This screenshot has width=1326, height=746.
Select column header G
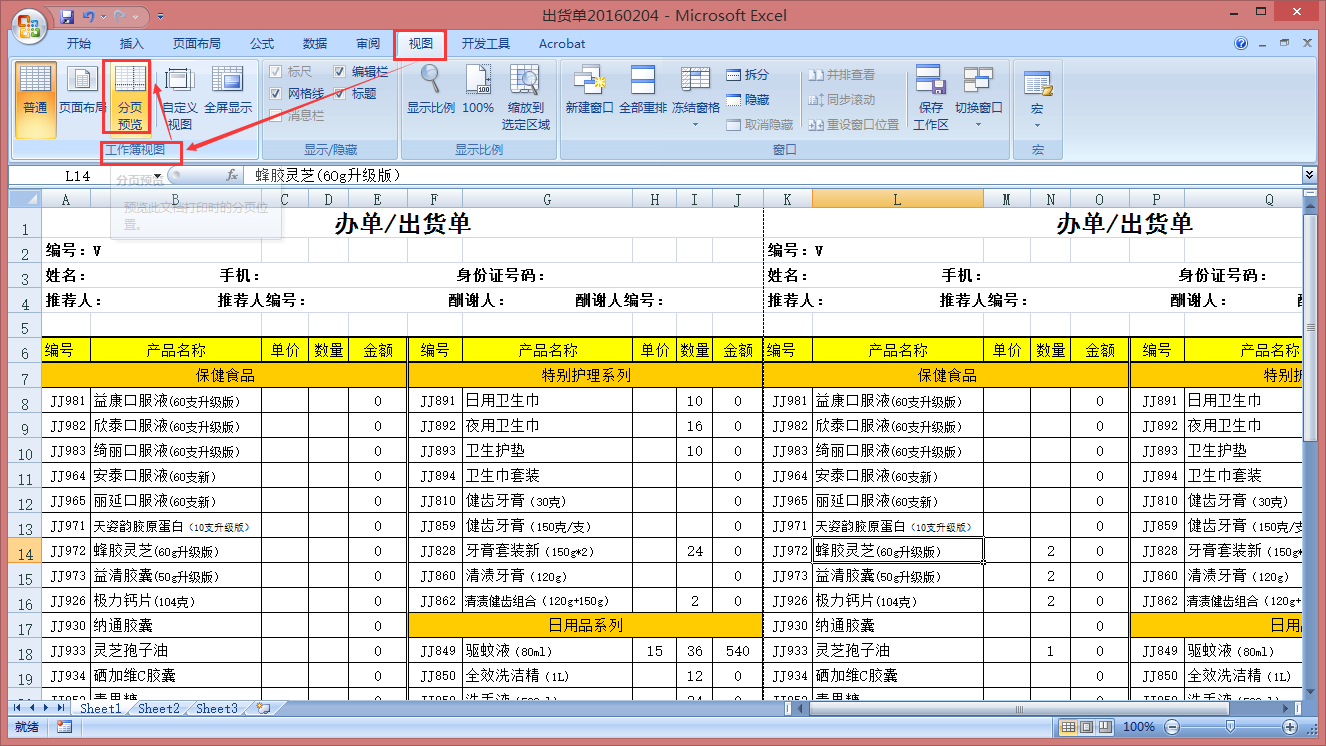pos(547,200)
